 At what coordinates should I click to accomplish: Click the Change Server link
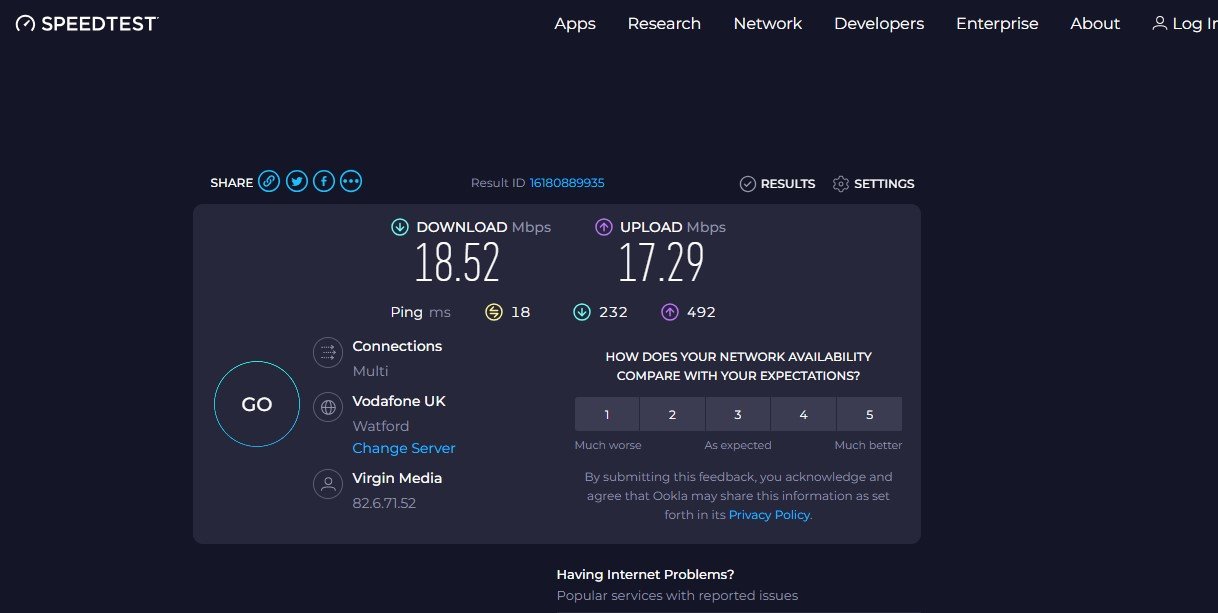tap(404, 448)
